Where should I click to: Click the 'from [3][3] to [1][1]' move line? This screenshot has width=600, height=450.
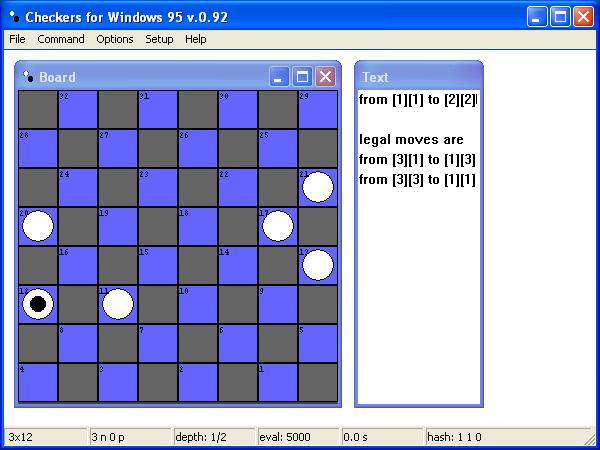click(x=417, y=179)
